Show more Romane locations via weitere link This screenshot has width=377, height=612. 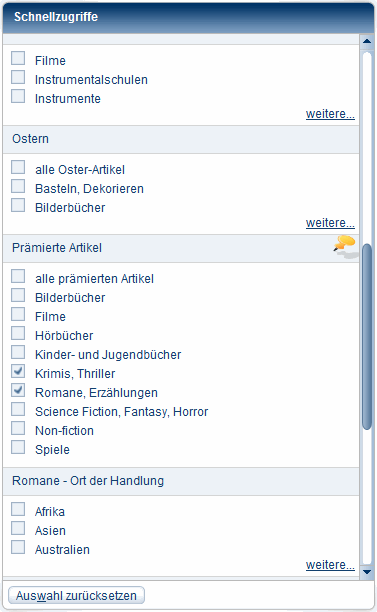[330, 565]
